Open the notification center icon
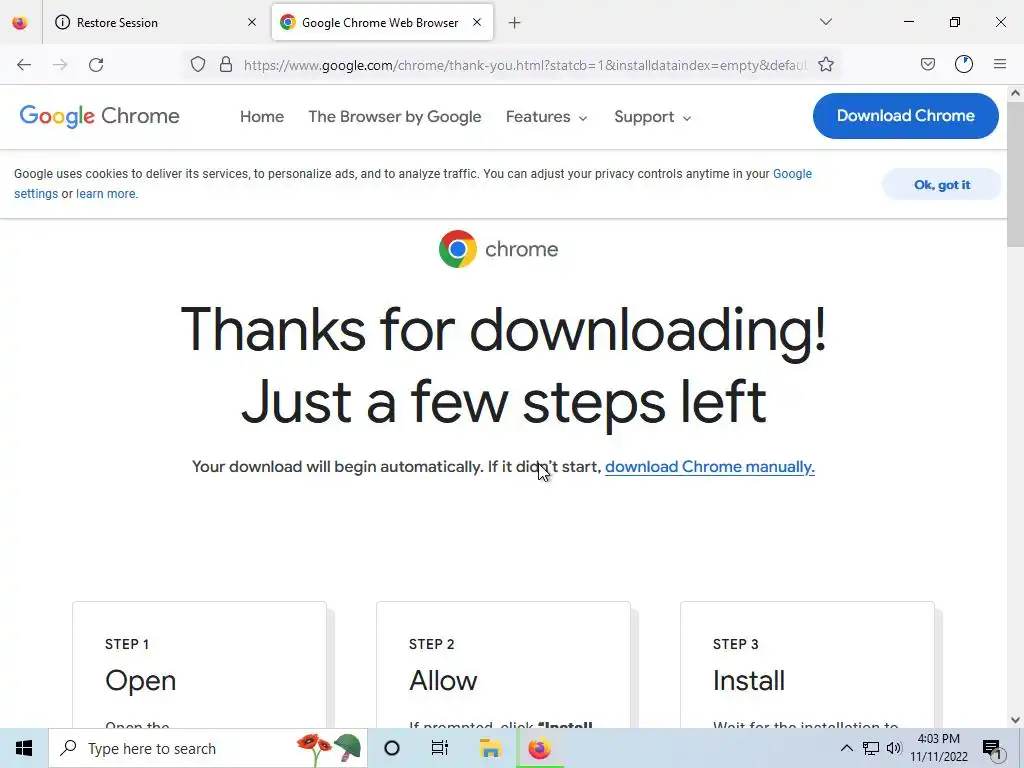The height and width of the screenshot is (768, 1024). point(993,748)
